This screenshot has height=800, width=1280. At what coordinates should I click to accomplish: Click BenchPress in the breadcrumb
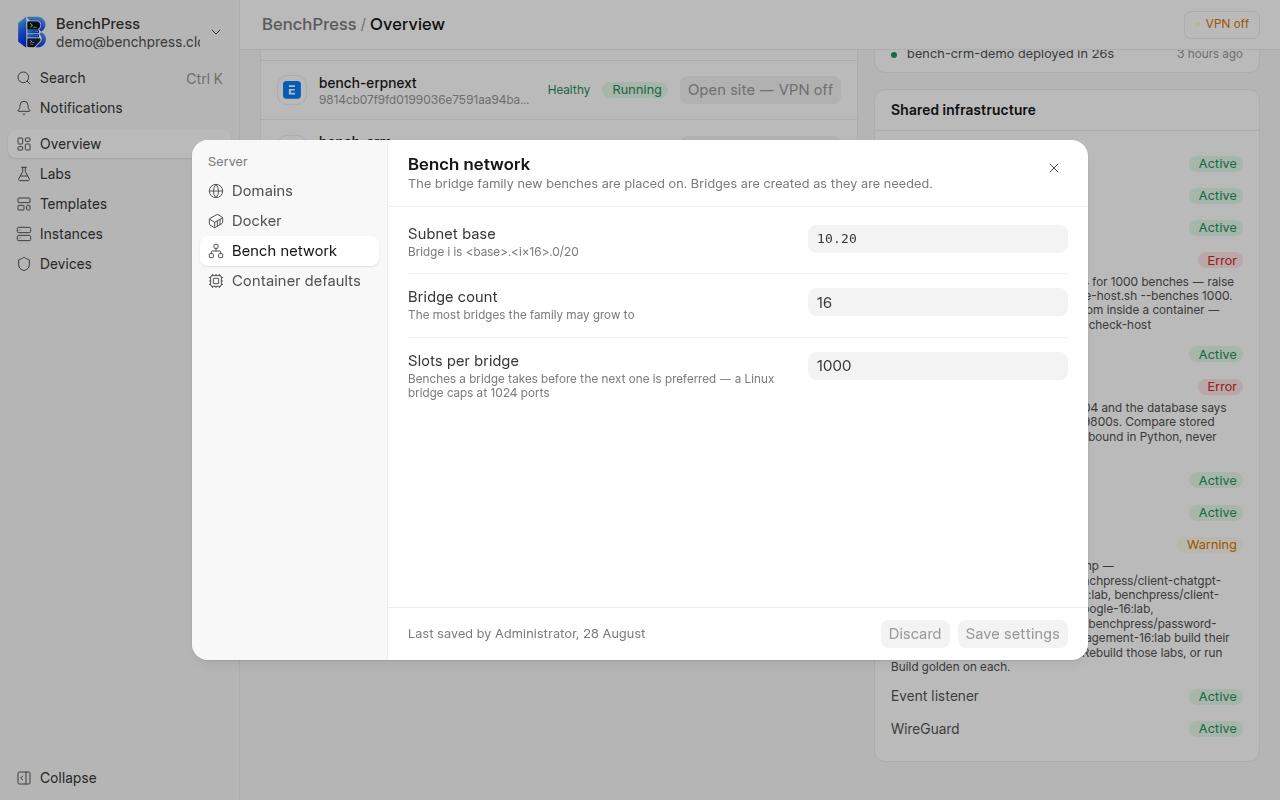pos(309,24)
